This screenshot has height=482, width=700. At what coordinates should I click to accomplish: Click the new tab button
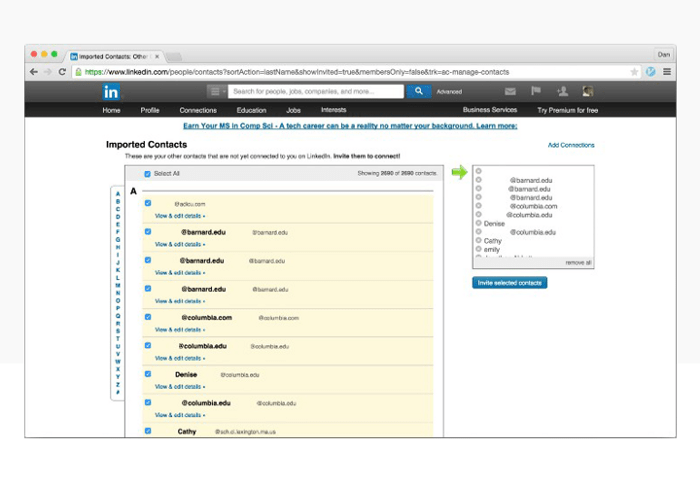click(174, 57)
